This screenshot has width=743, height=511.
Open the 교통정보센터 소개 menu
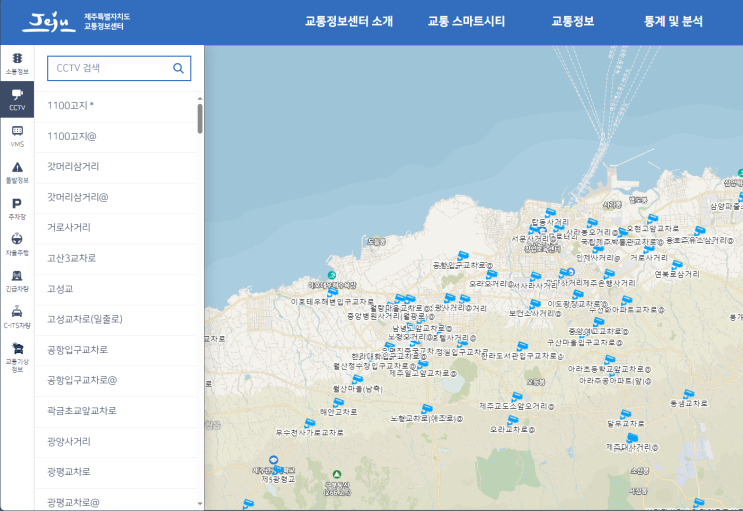(348, 21)
